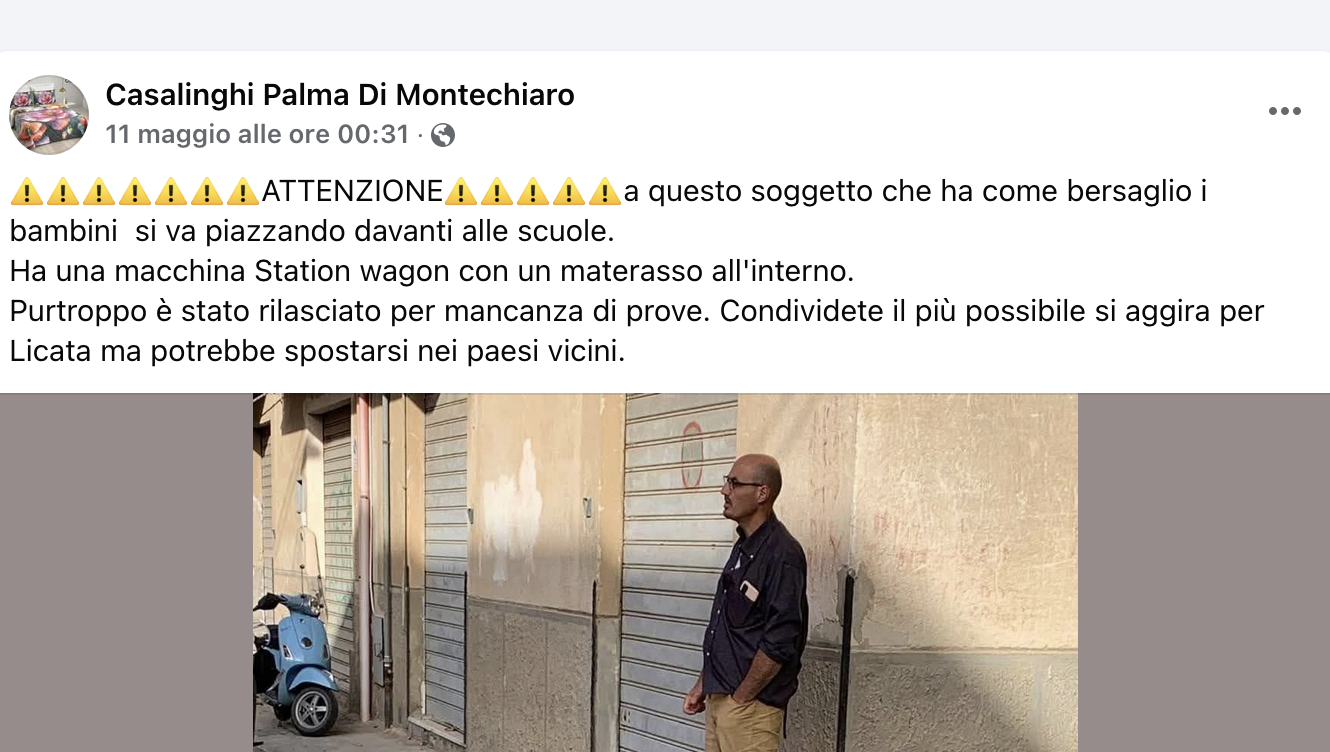Open the three-dot post options menu
The width and height of the screenshot is (1330, 752).
pos(1285,111)
